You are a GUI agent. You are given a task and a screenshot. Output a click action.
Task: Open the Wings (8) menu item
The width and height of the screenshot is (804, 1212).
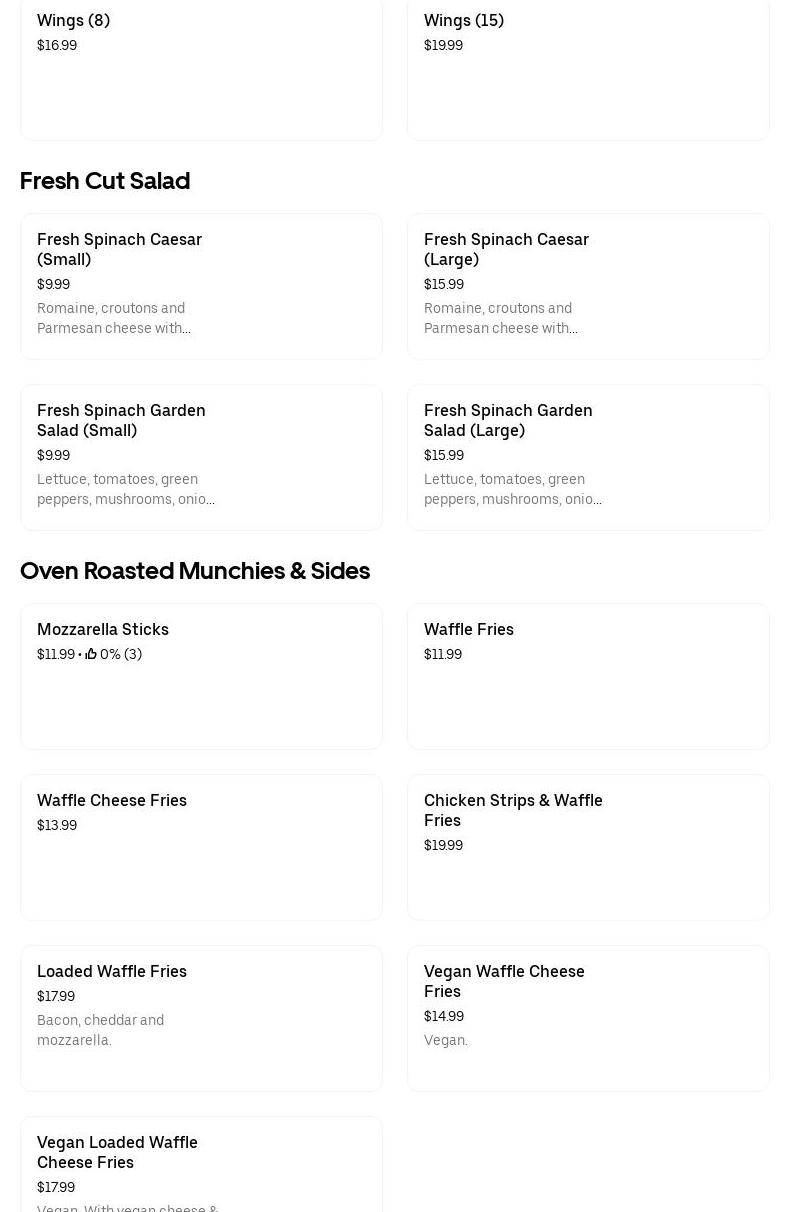[201, 69]
